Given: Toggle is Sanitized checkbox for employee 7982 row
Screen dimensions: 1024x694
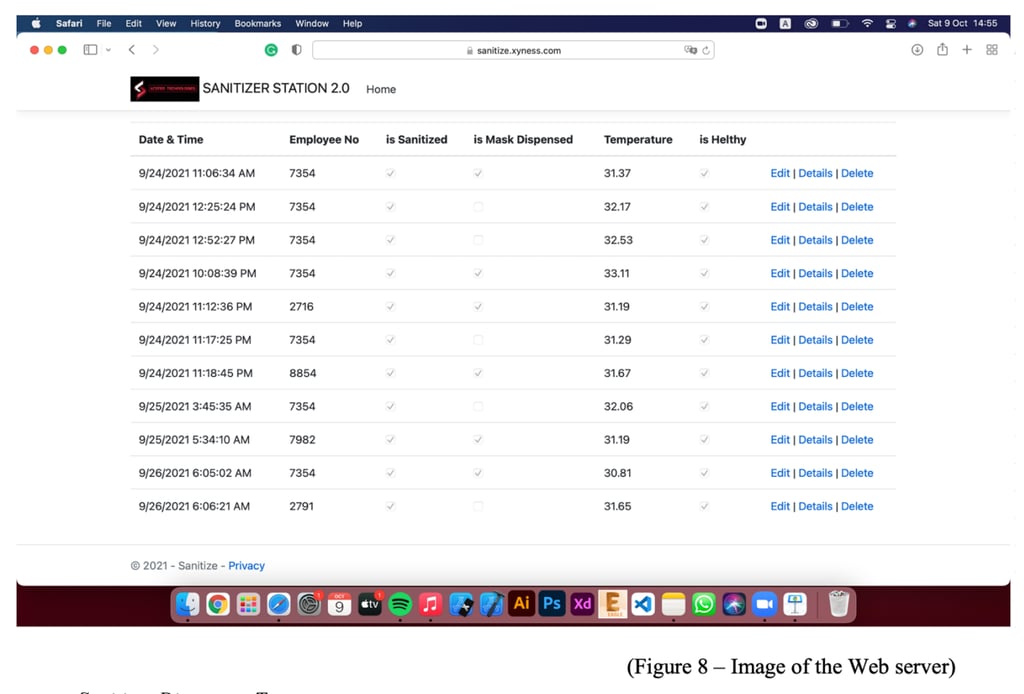Looking at the screenshot, I should point(391,439).
